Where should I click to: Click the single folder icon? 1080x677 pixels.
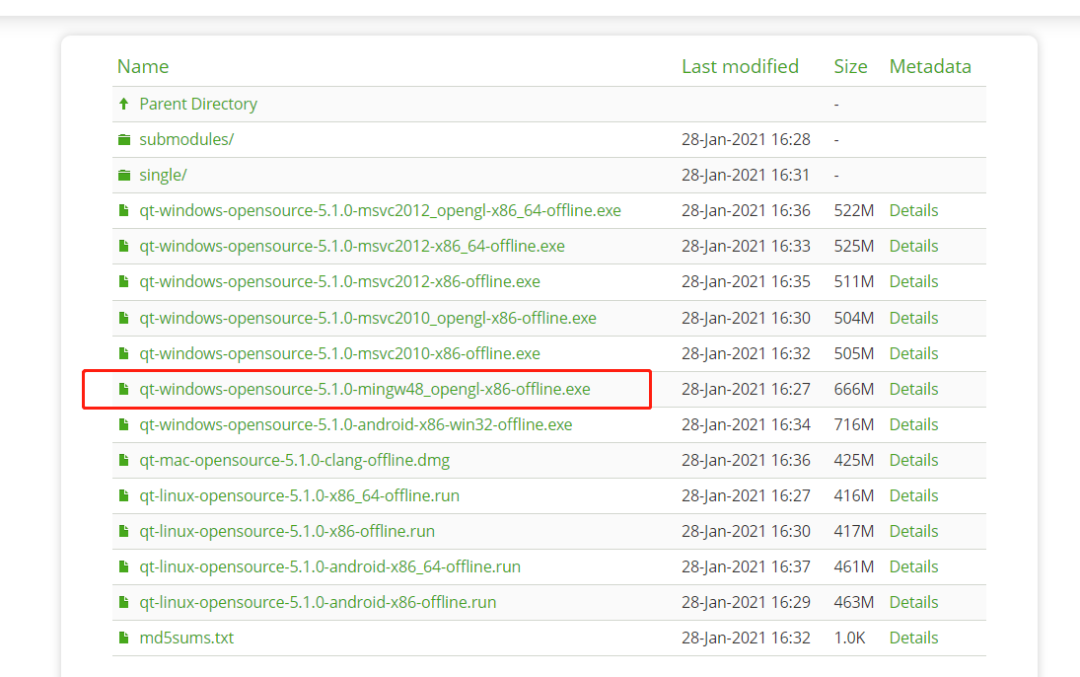124,175
